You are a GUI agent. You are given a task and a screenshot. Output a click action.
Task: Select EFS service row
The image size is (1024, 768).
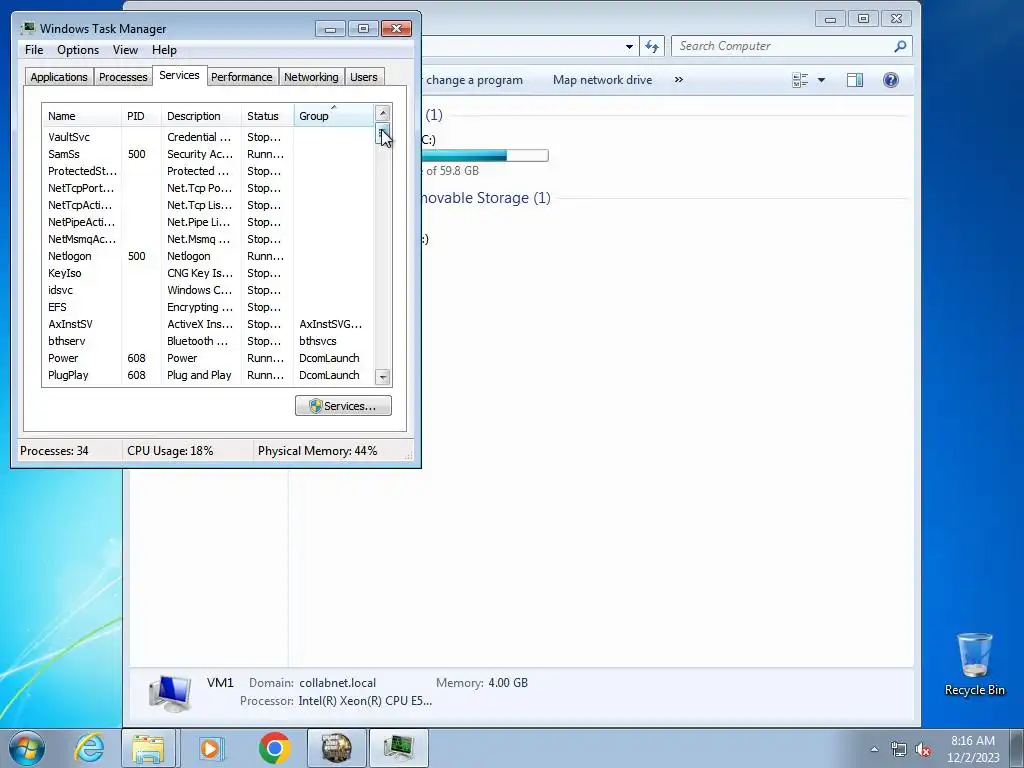pyautogui.click(x=208, y=307)
